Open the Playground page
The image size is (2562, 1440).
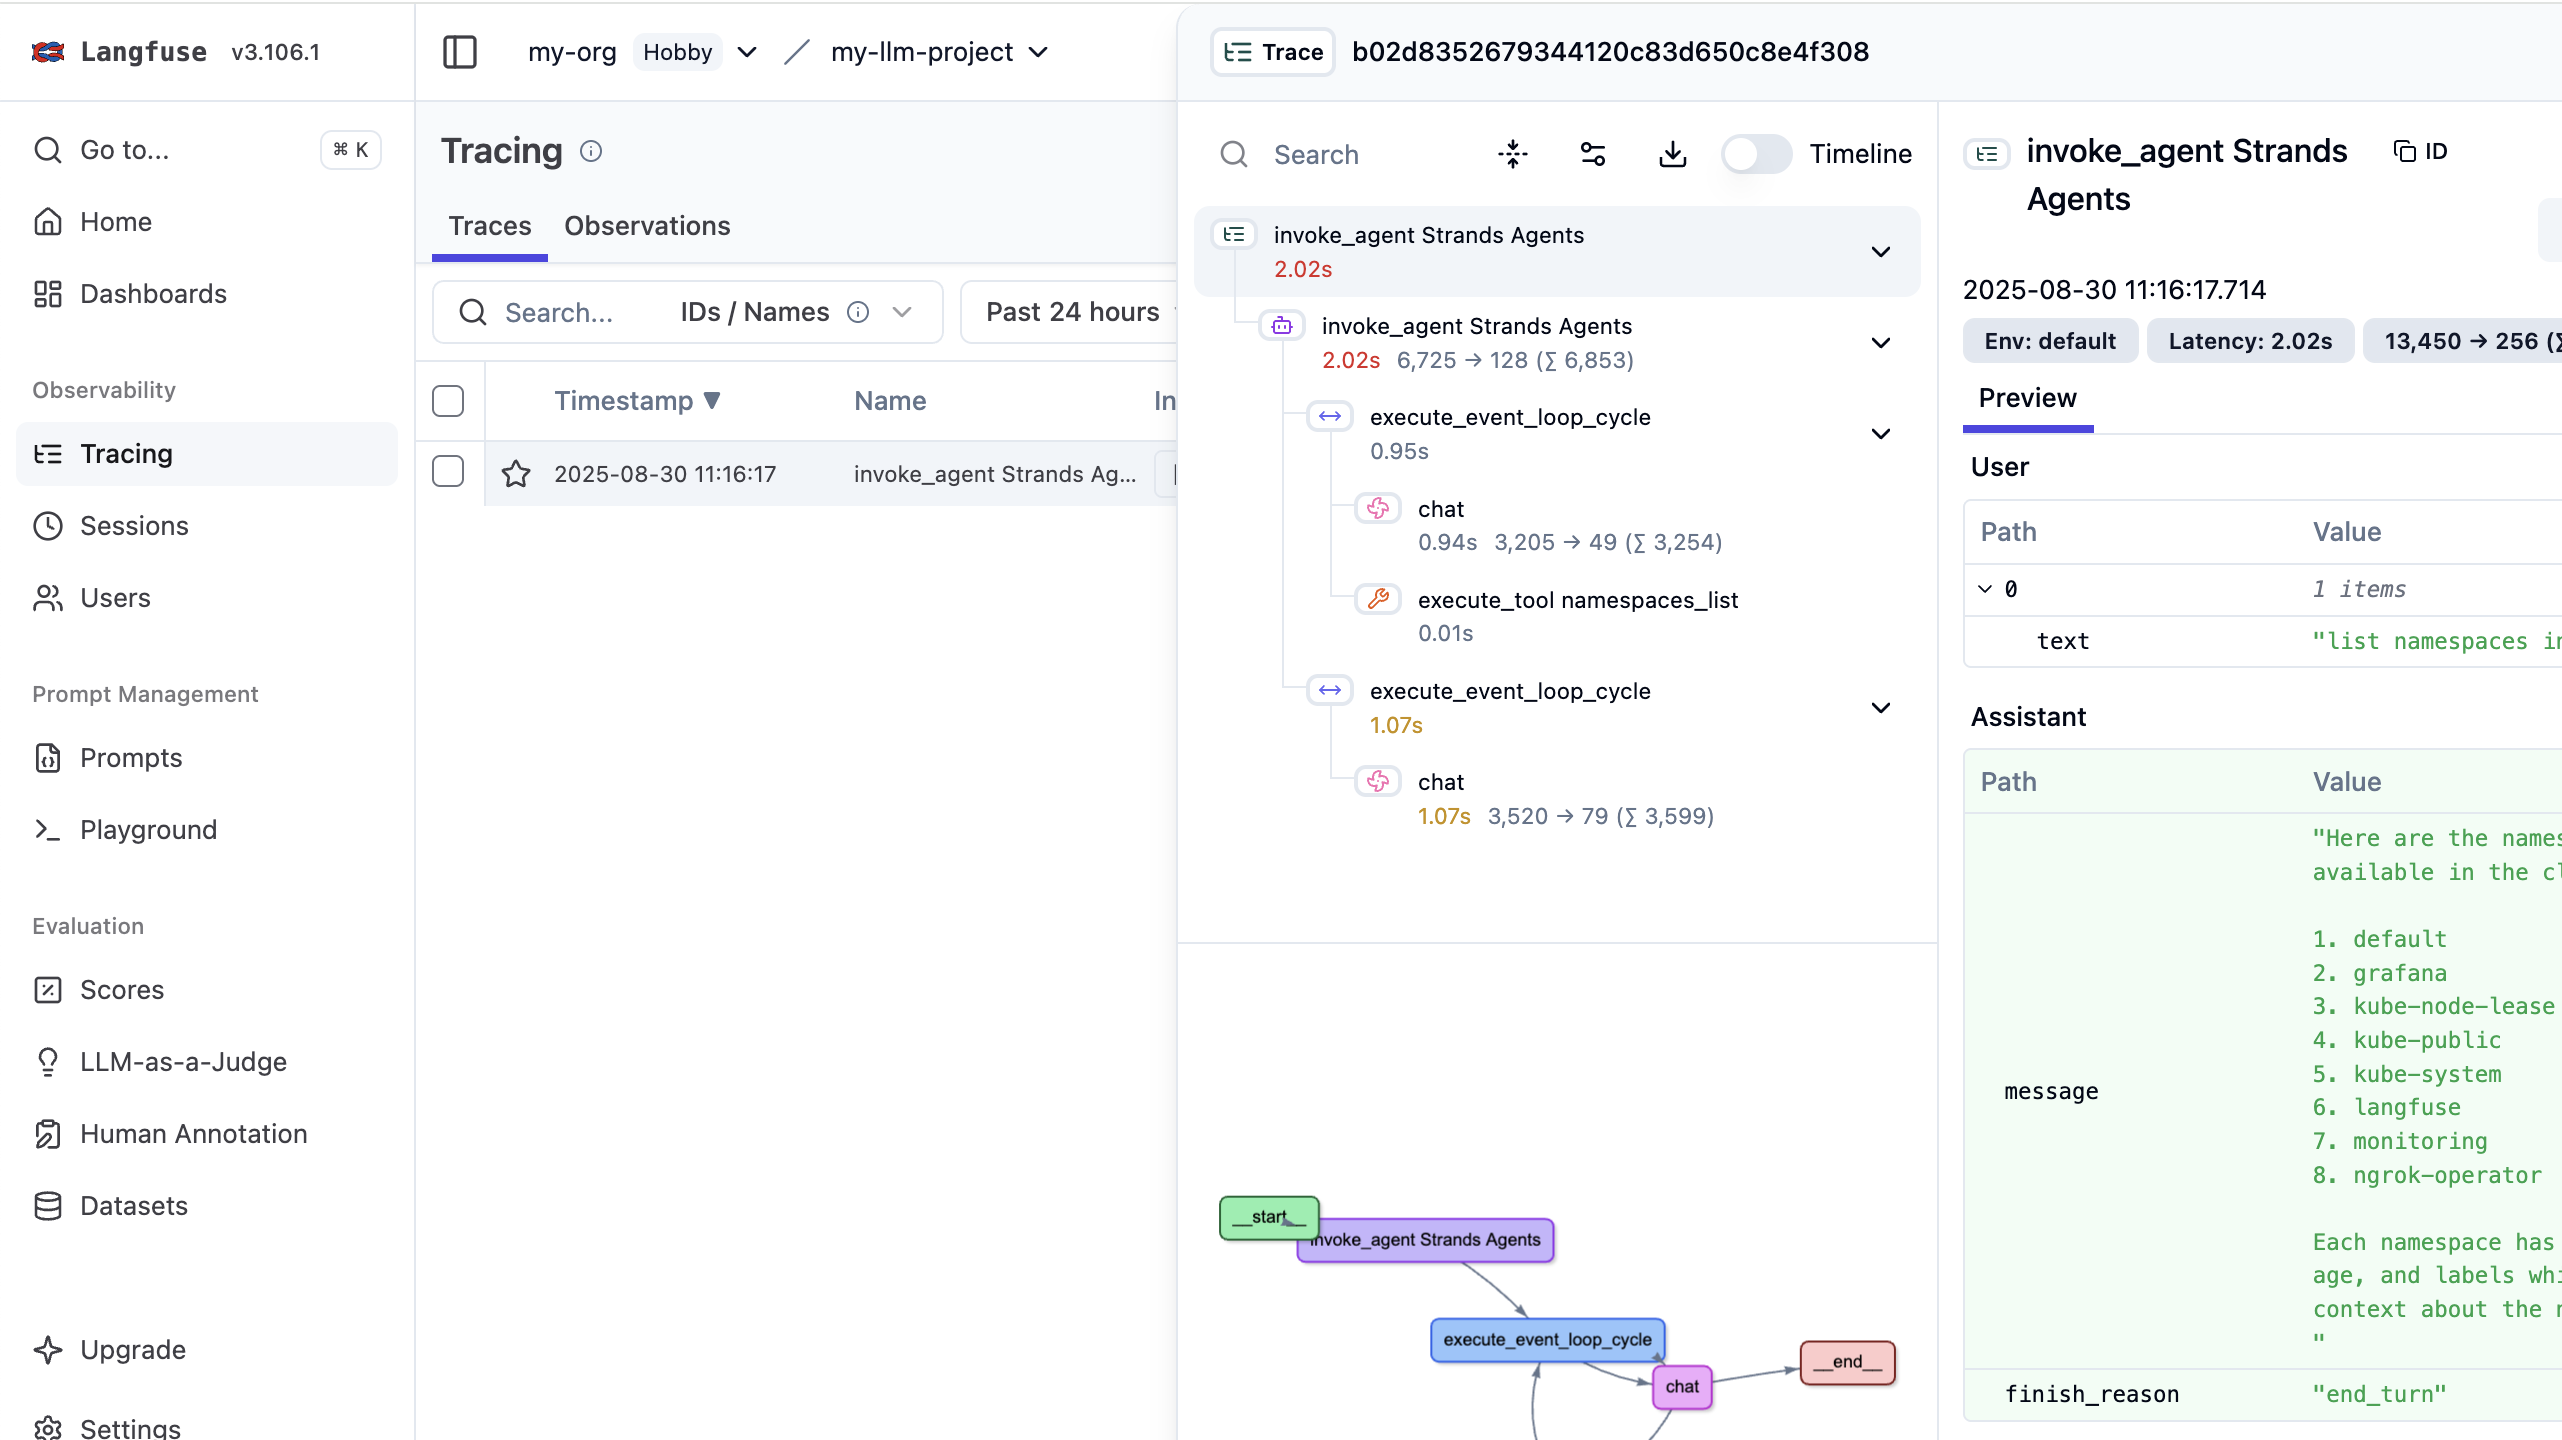207,830
